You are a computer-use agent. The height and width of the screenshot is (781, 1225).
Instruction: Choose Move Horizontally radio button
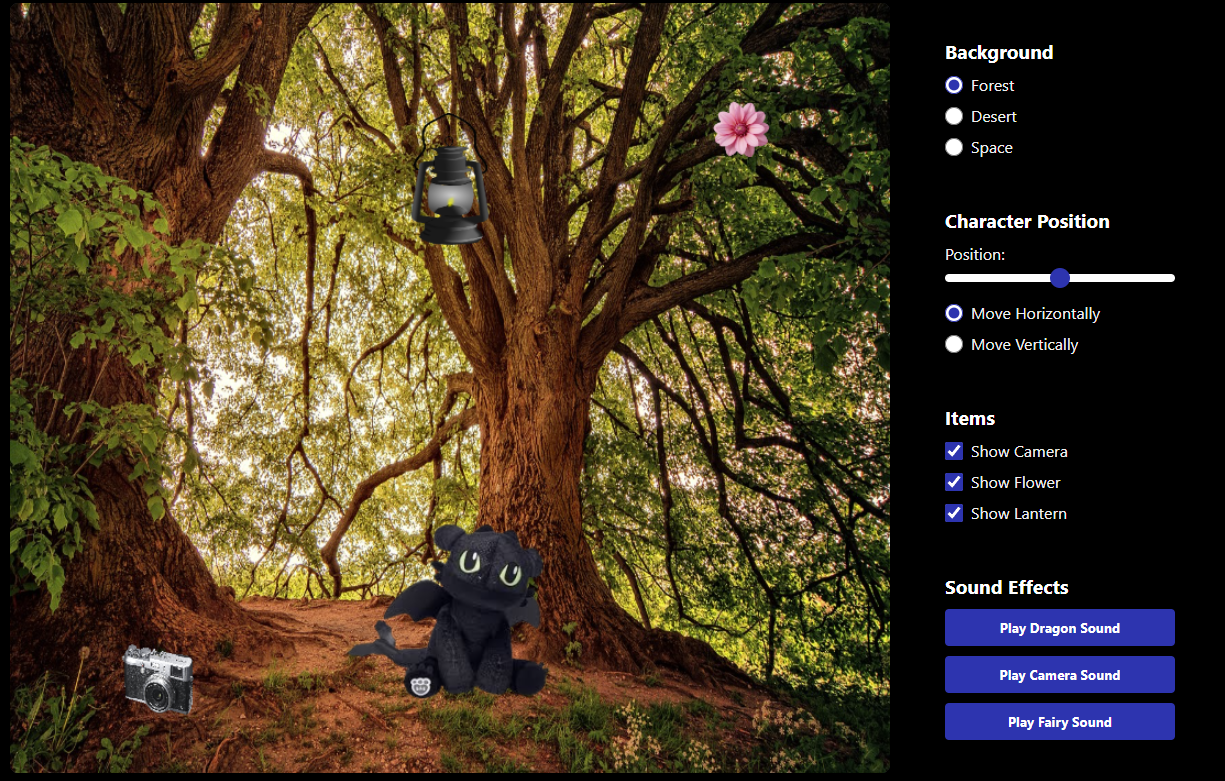pyautogui.click(x=954, y=314)
